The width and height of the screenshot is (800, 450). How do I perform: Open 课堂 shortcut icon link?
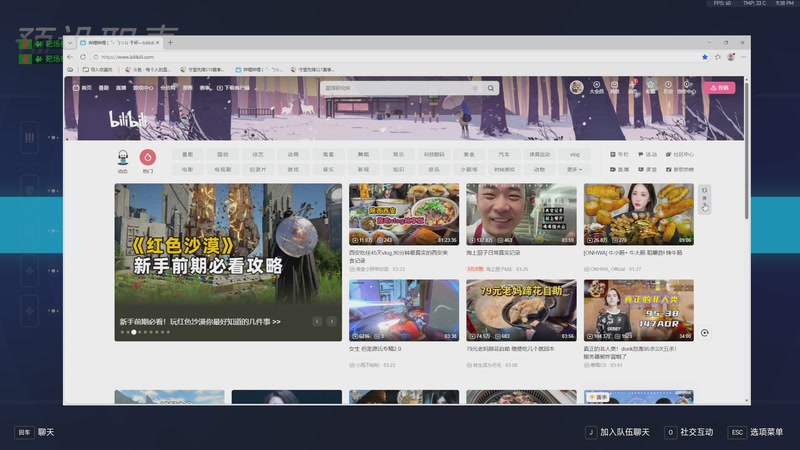pyautogui.click(x=647, y=169)
